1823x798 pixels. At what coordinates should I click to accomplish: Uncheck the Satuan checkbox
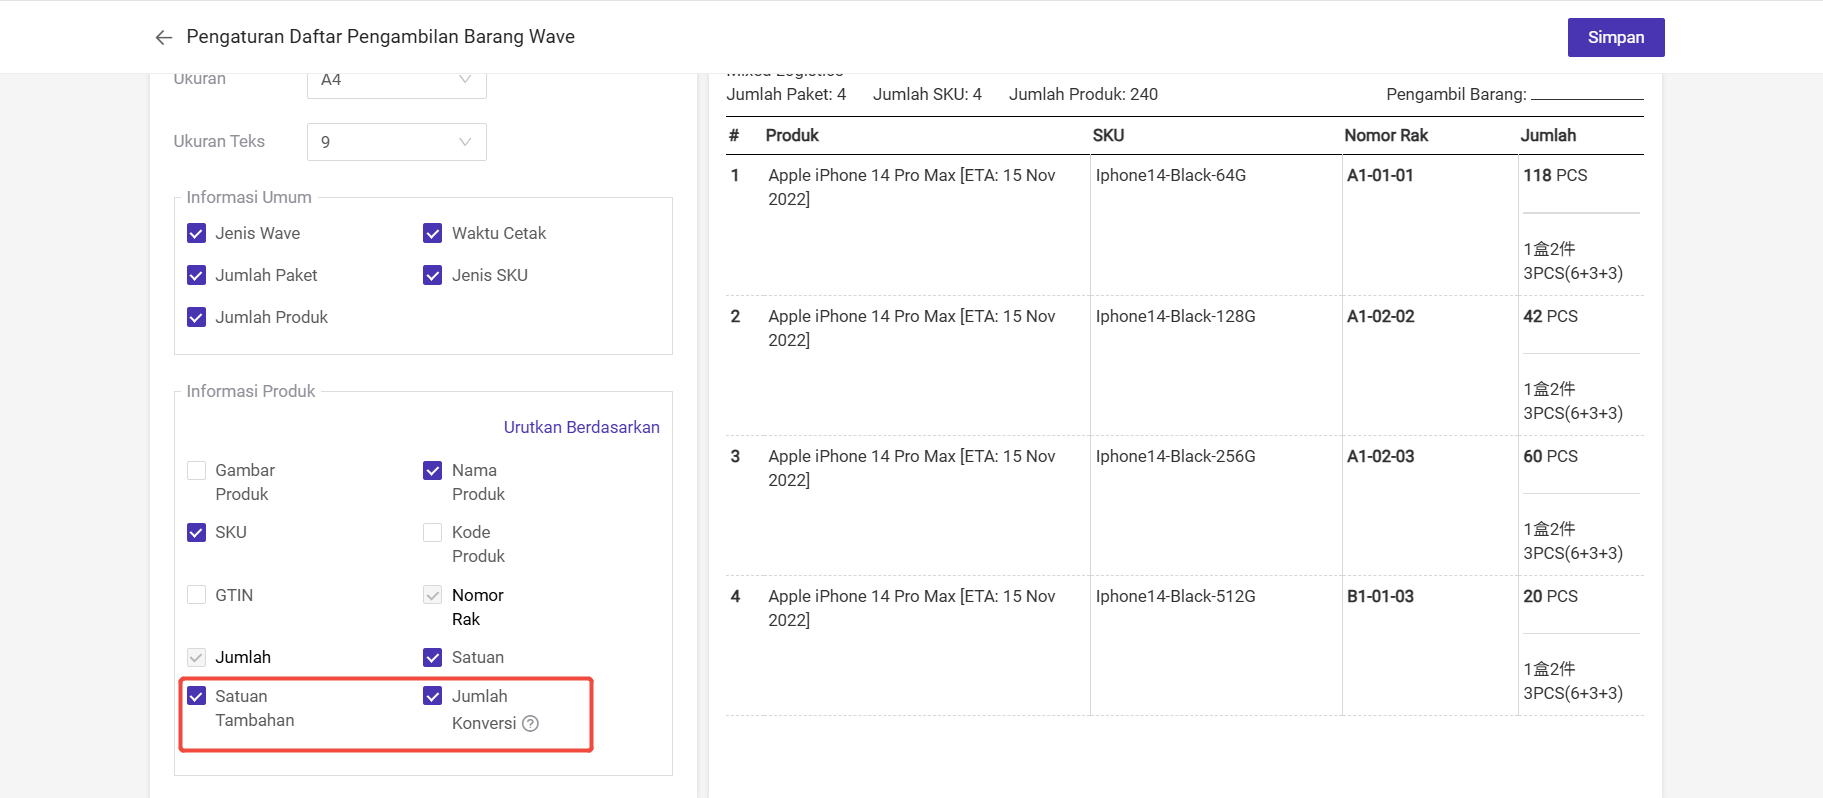(433, 657)
